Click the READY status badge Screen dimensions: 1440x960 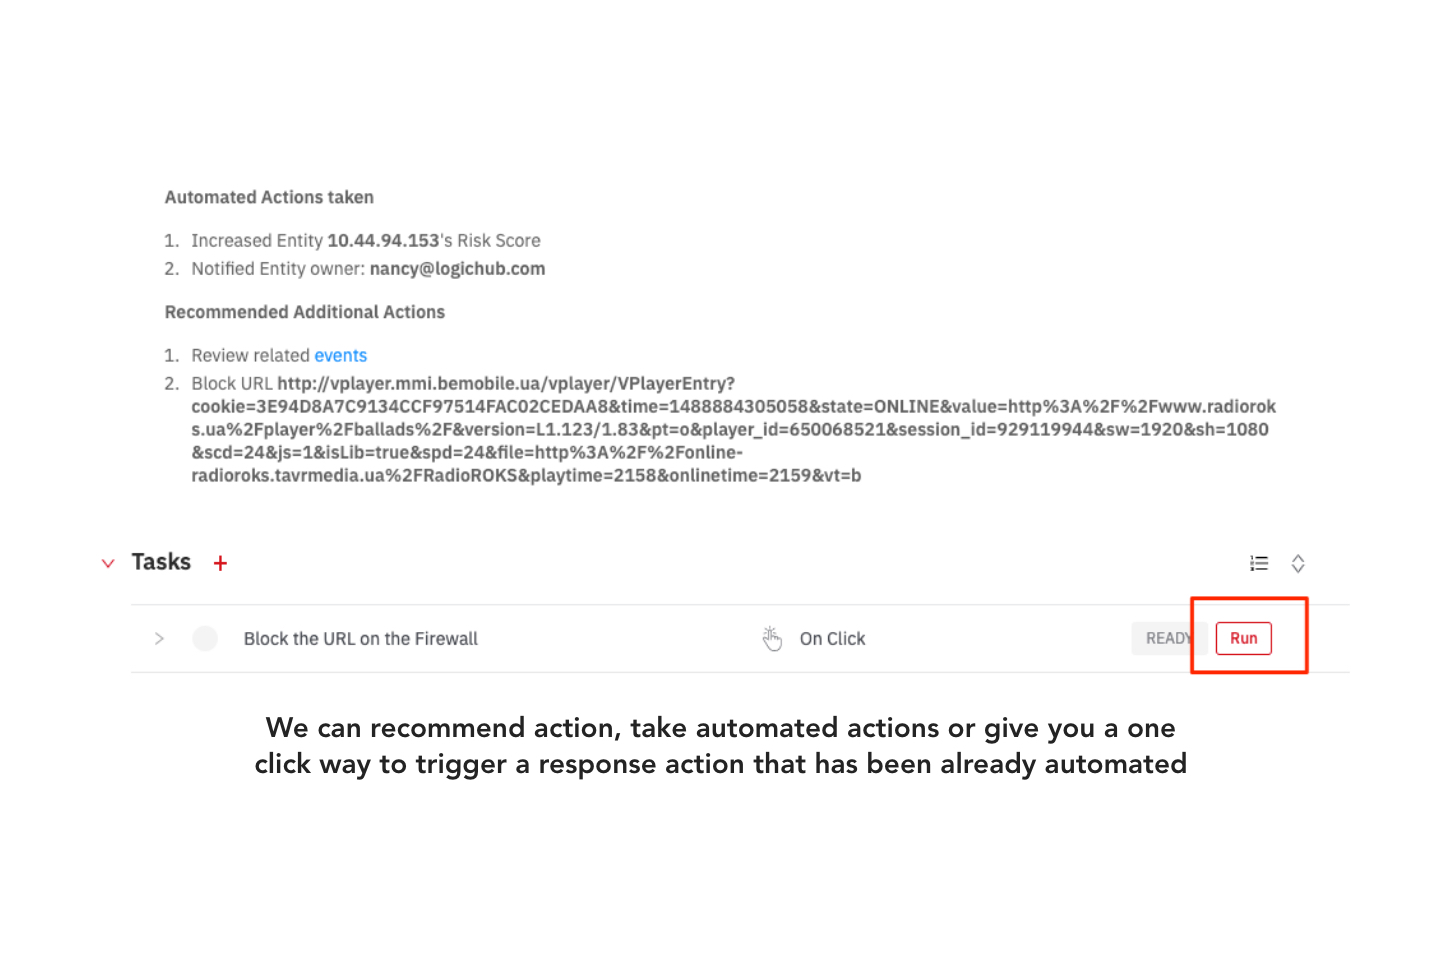coord(1165,638)
